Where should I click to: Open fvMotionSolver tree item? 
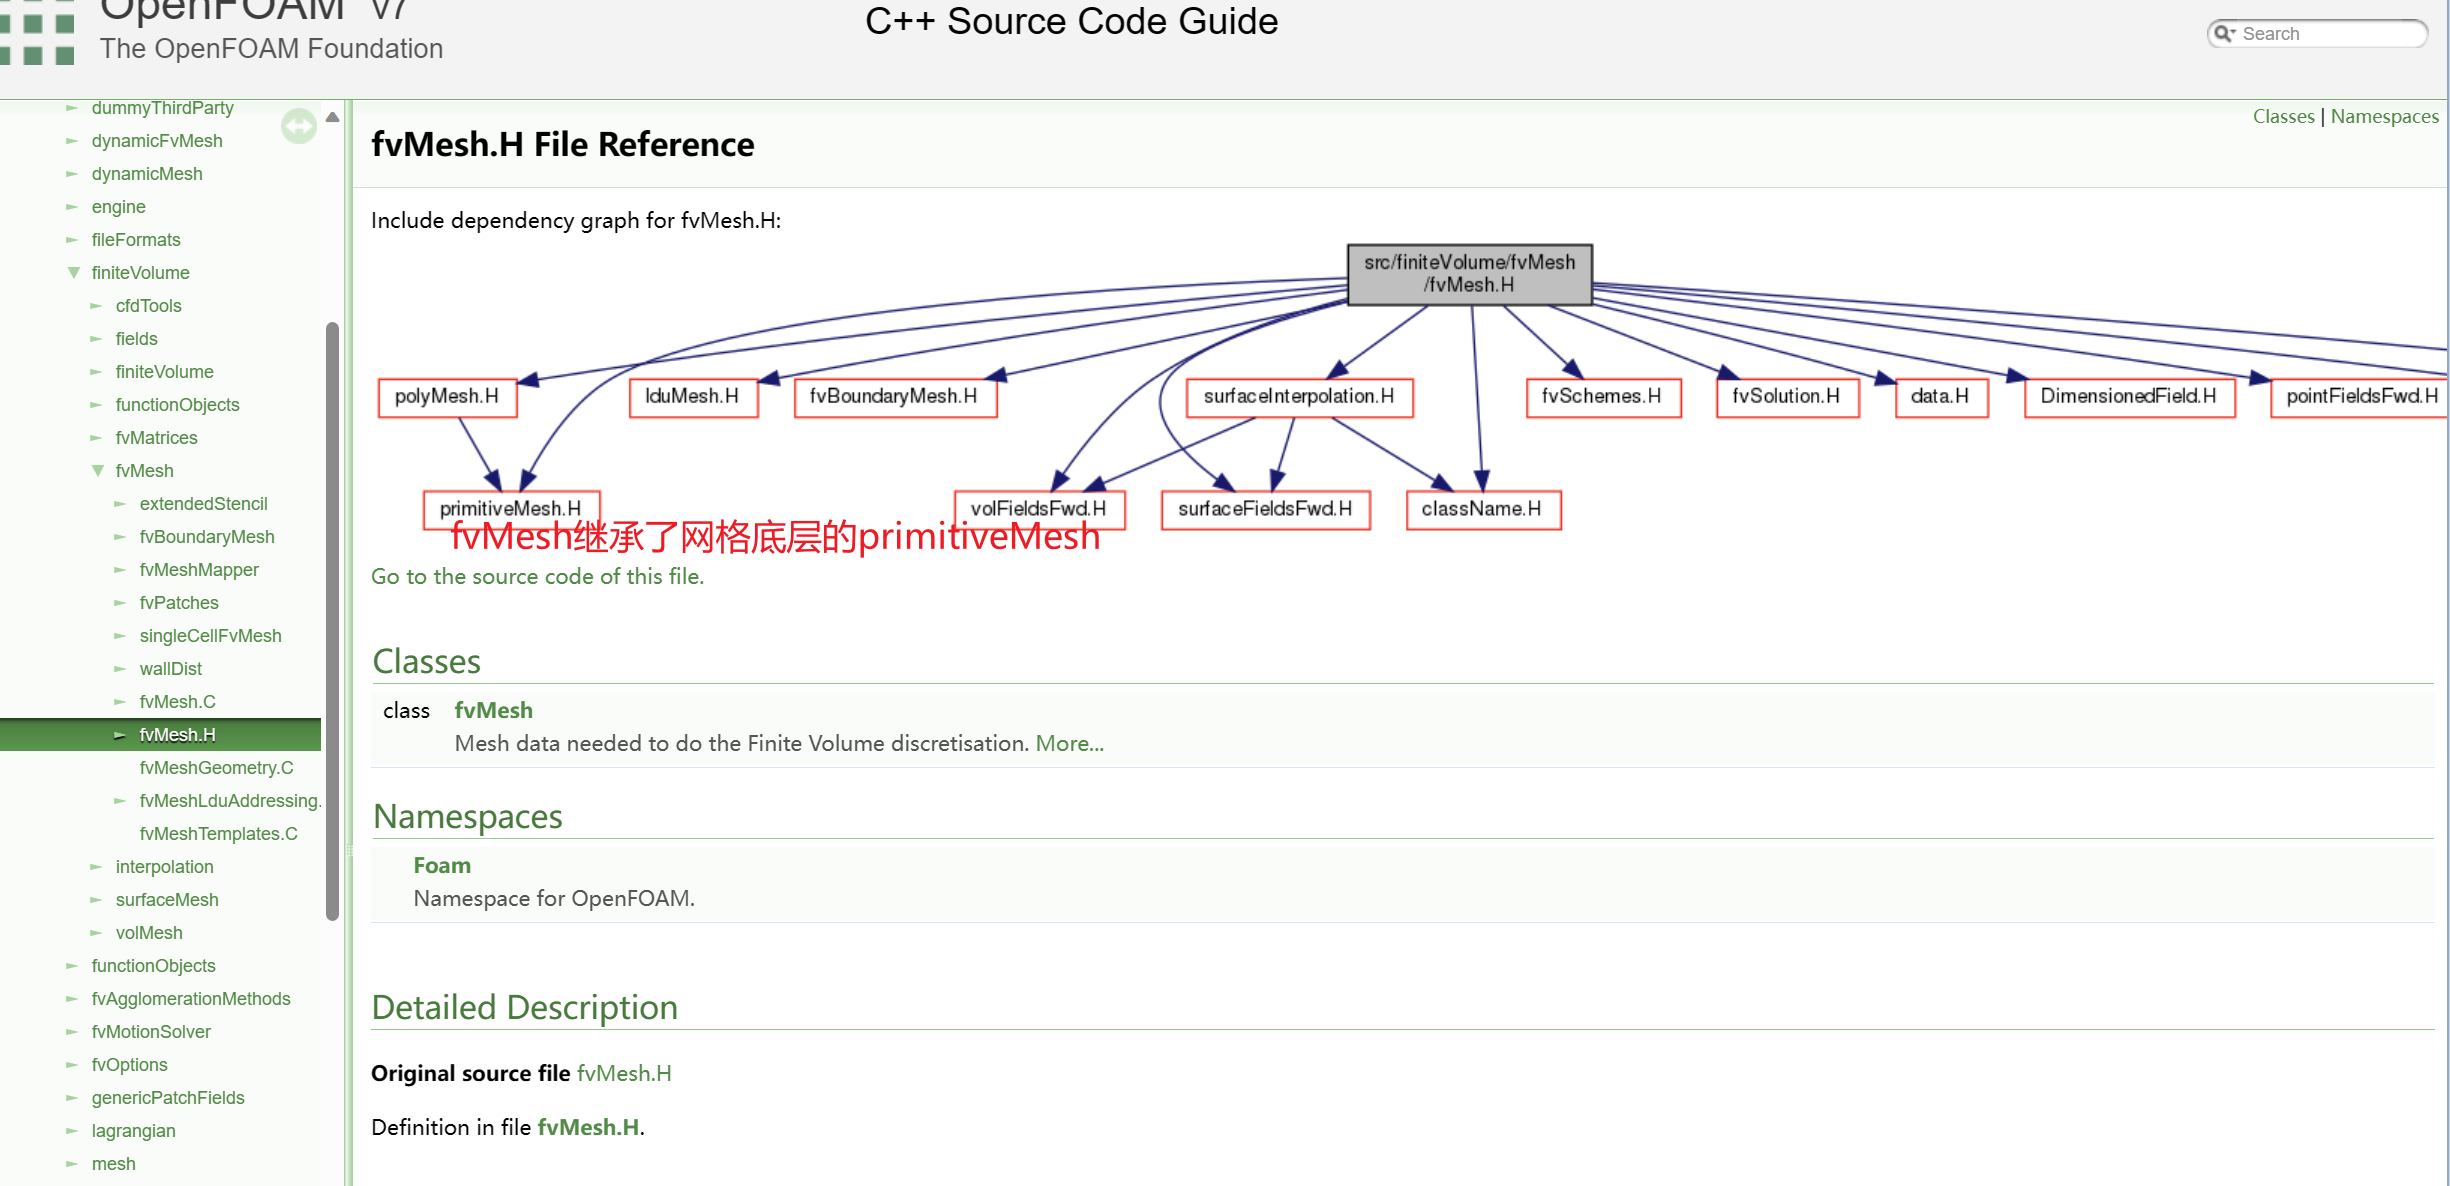point(151,1032)
